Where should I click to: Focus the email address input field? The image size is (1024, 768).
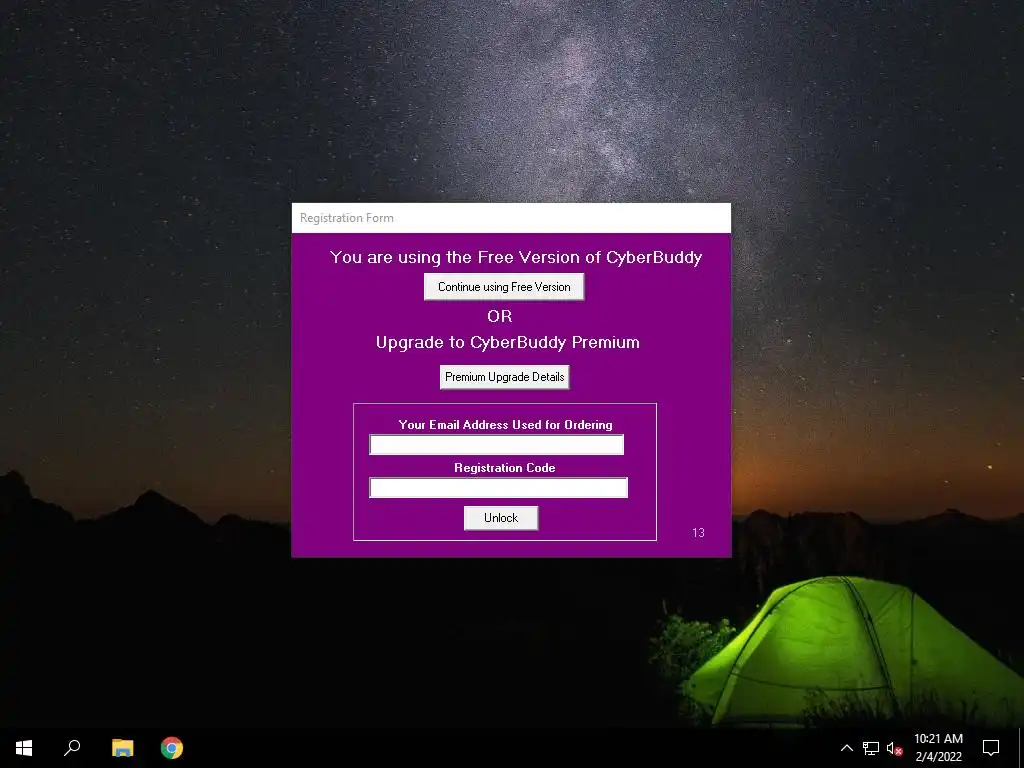(x=496, y=445)
